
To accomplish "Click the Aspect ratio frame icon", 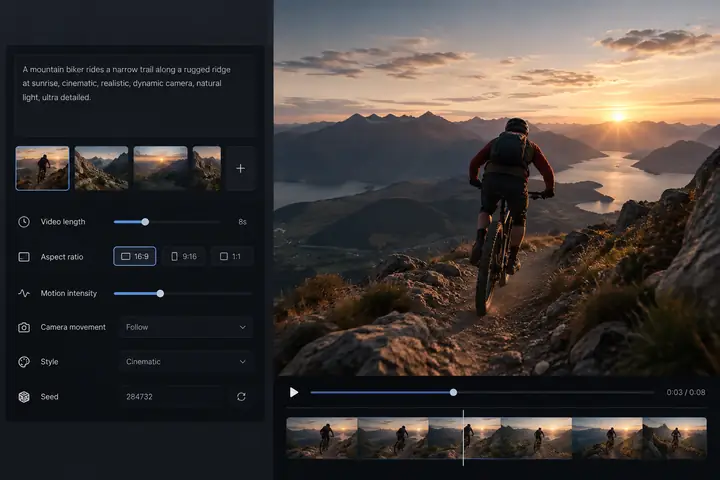I will tap(24, 257).
